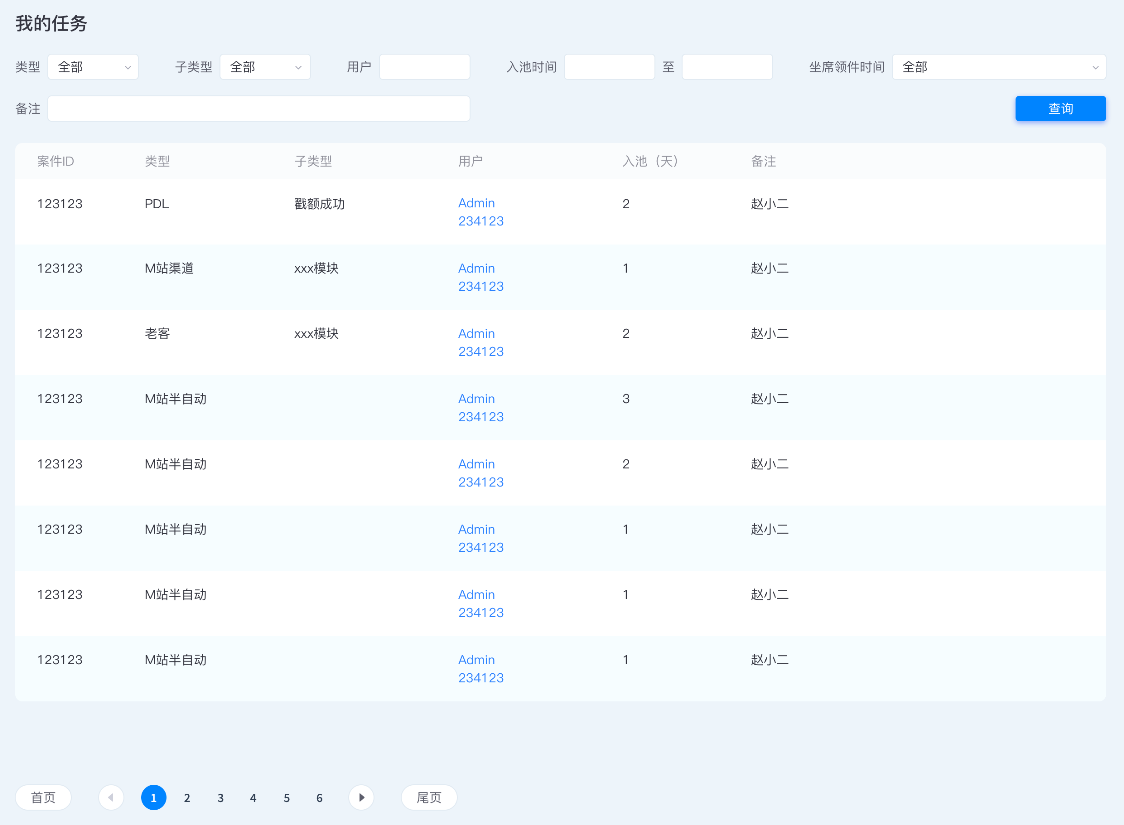1124x825 pixels.
Task: Click the 戳额成功 subtype cell
Action: pyautogui.click(x=320, y=204)
